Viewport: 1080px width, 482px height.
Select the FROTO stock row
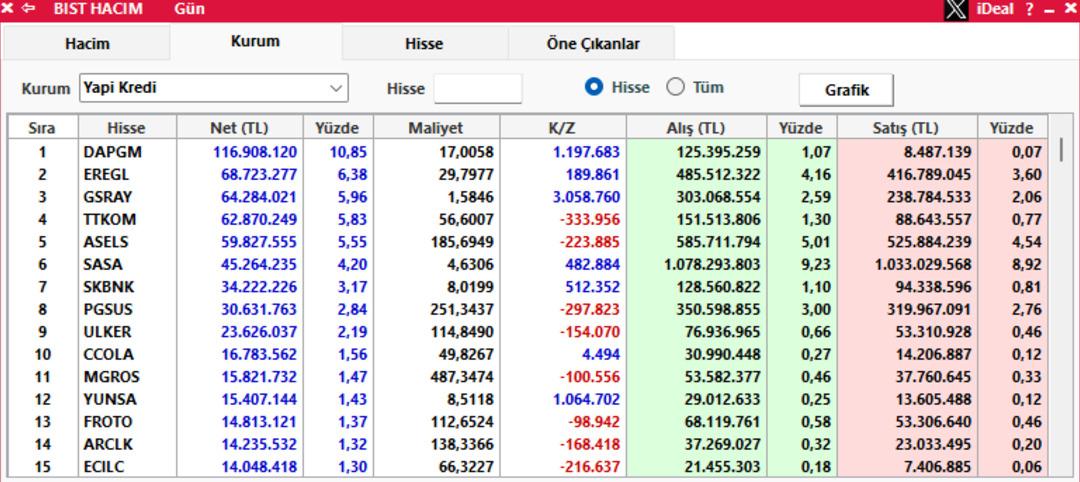coord(528,421)
